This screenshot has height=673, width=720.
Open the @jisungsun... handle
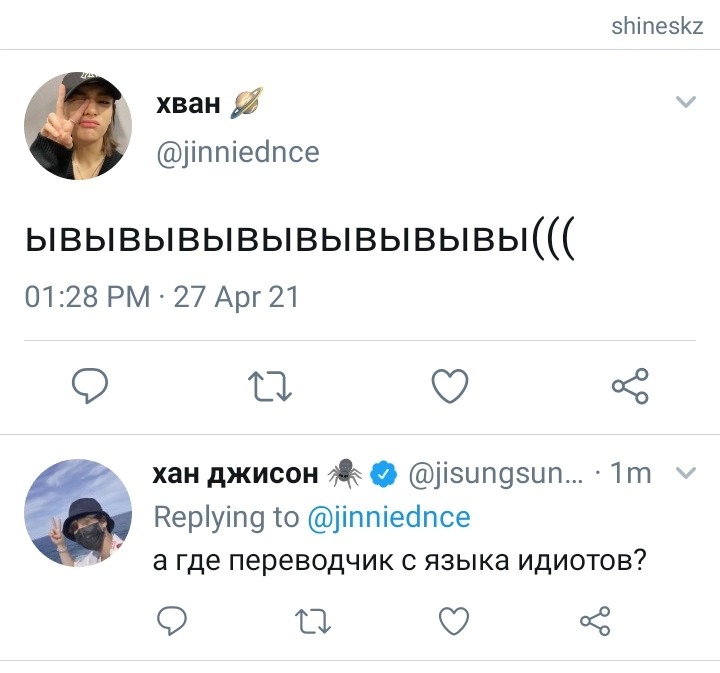click(496, 474)
